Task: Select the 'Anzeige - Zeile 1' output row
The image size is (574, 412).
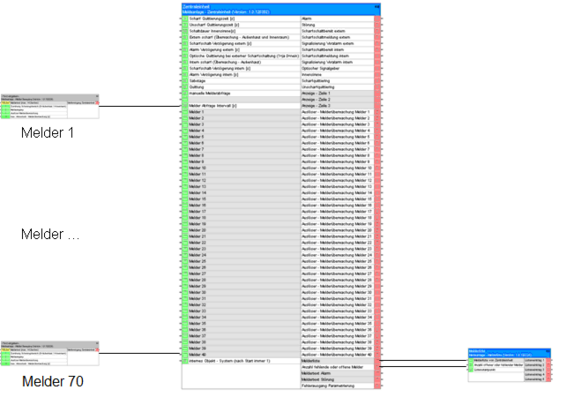Action: [337, 93]
